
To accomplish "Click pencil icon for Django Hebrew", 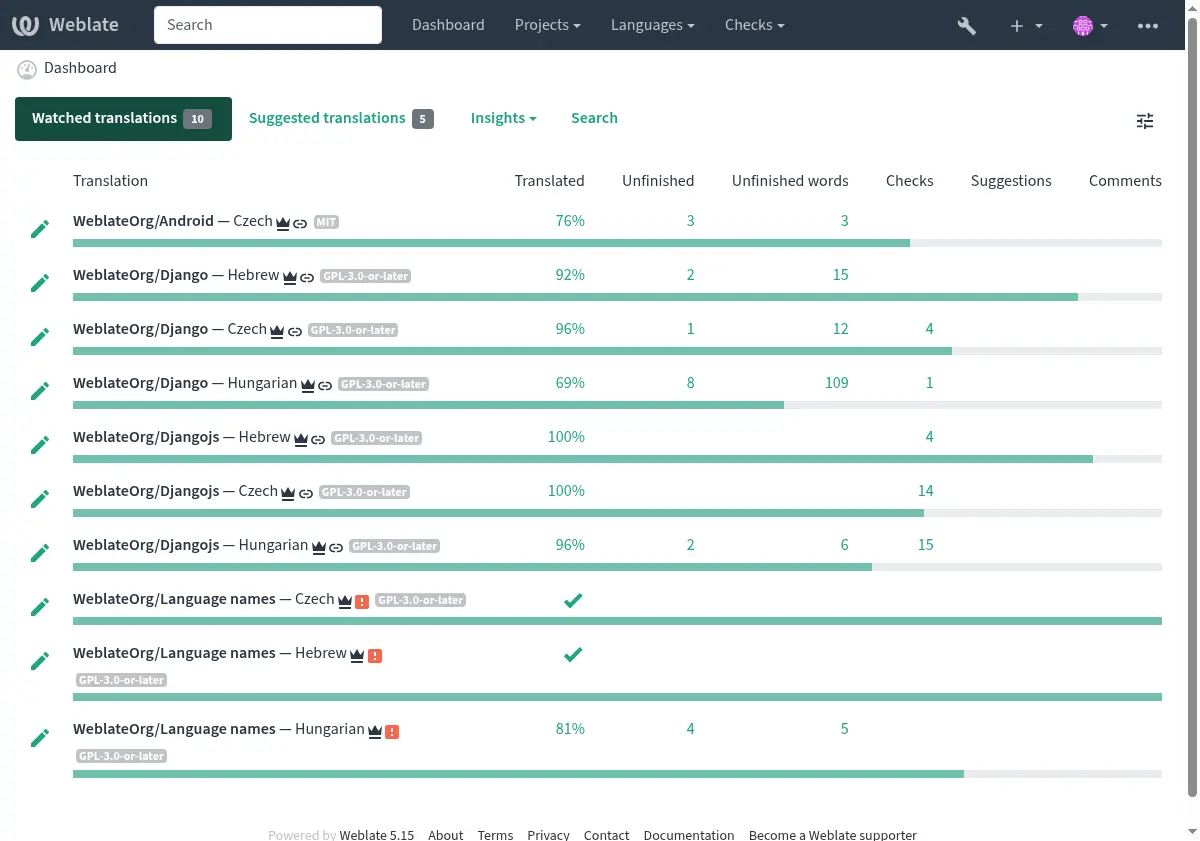I will [40, 283].
